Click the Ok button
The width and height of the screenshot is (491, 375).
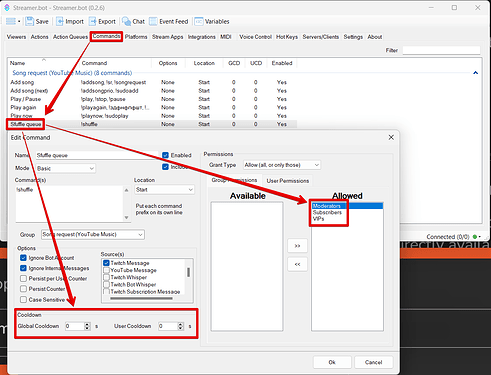[x=332, y=362]
